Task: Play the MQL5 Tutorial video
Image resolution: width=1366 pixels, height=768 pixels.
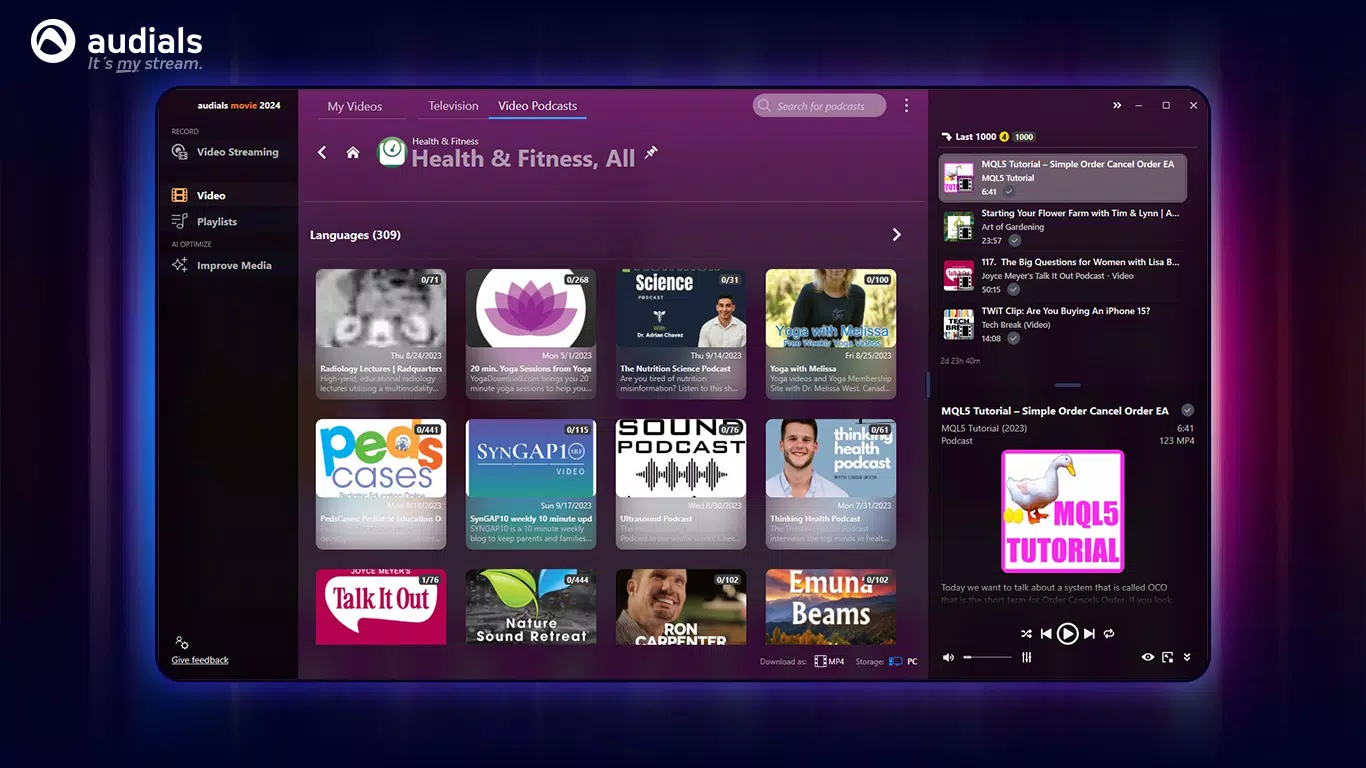Action: pos(1068,634)
